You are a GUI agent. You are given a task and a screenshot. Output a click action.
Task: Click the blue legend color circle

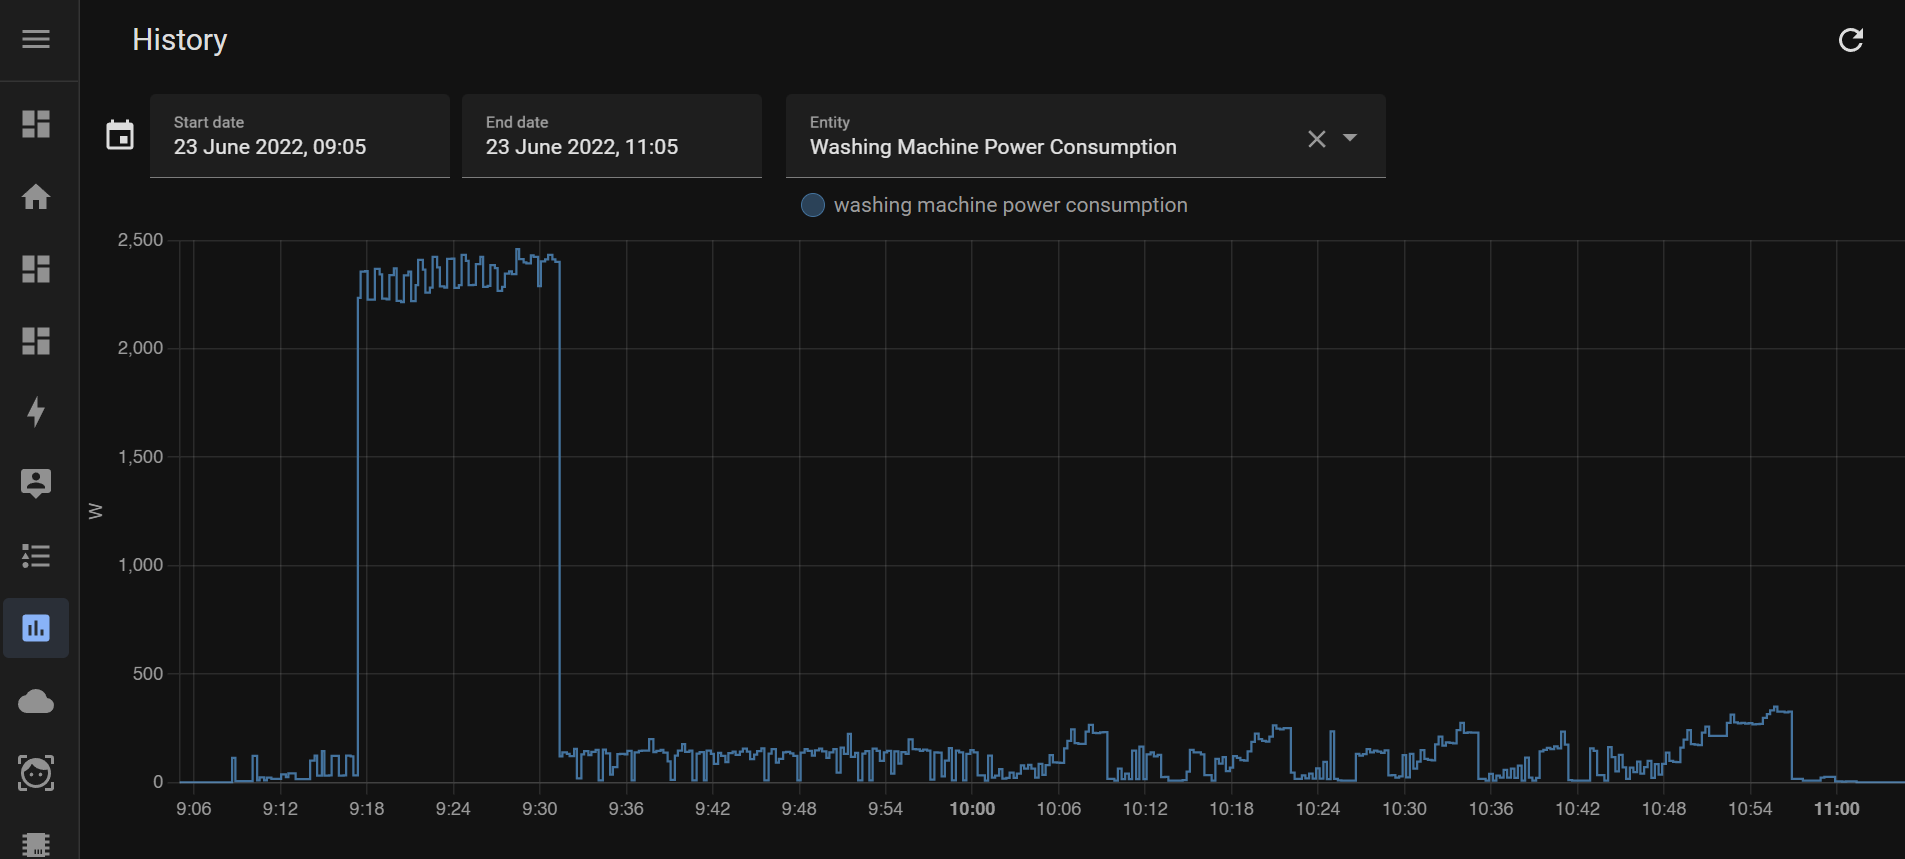pos(813,205)
